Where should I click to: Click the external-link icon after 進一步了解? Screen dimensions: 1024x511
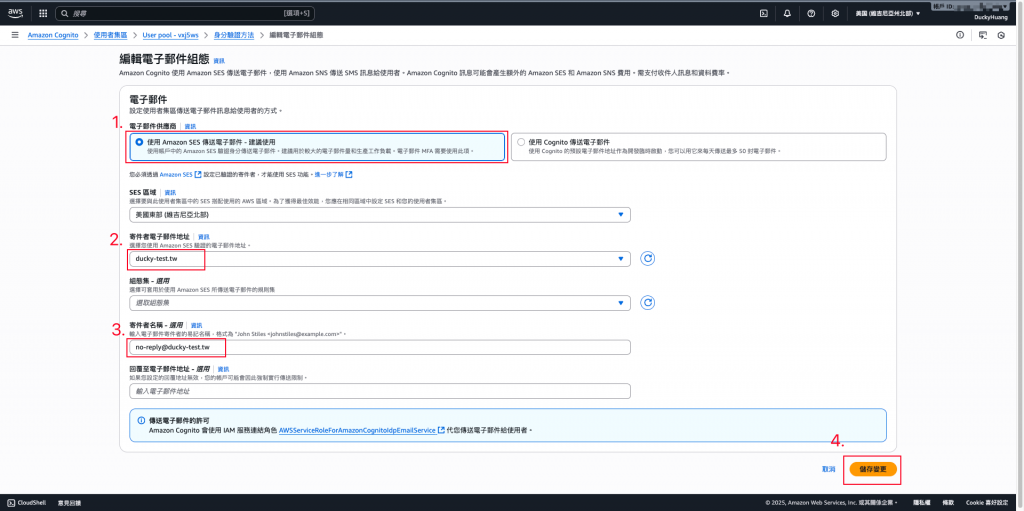pos(349,174)
